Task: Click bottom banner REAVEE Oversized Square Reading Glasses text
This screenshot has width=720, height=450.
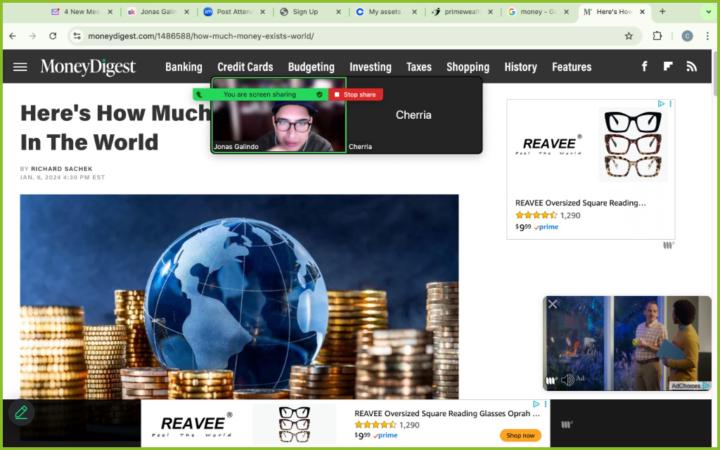Action: 447,413
